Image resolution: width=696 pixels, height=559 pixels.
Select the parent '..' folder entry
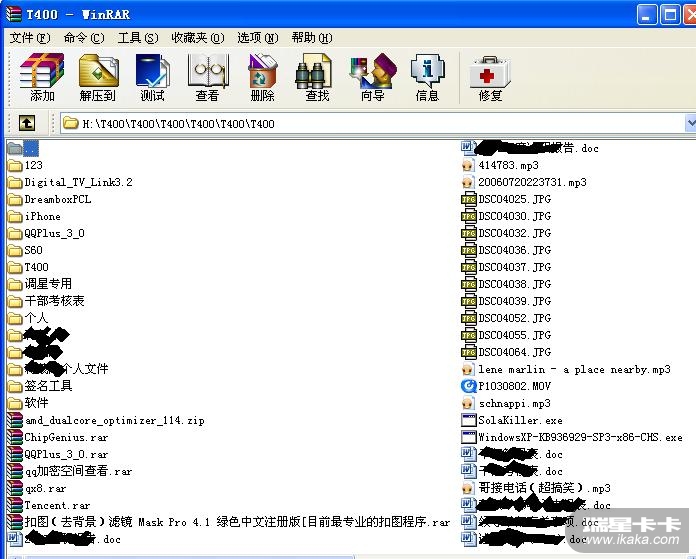[23, 148]
